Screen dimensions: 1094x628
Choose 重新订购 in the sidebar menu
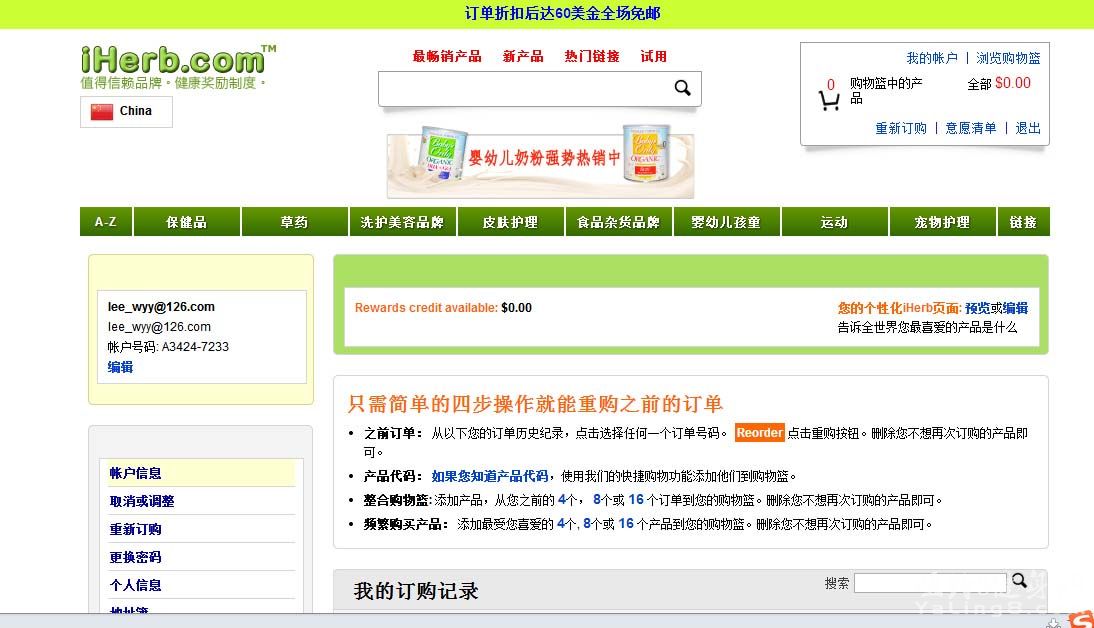tap(135, 529)
